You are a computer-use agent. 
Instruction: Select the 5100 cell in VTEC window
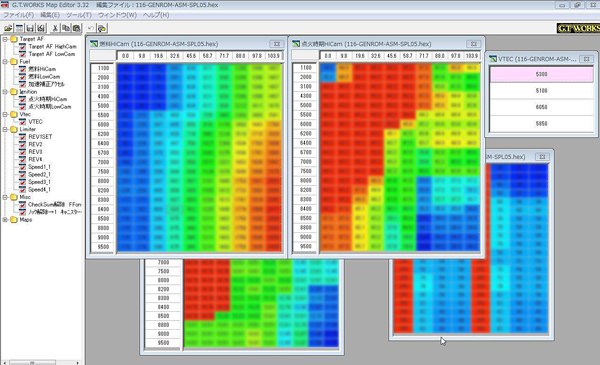click(x=541, y=91)
